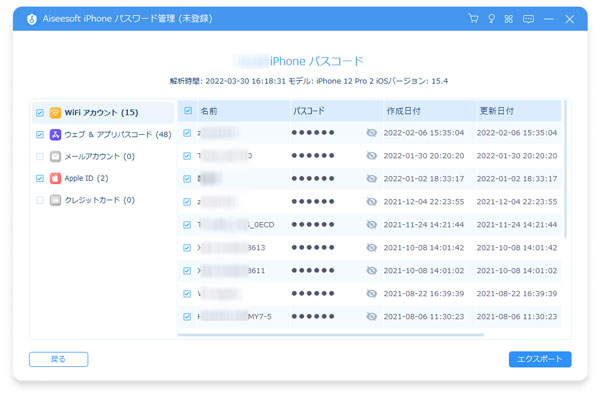The image size is (600, 393).
Task: Uncheck the row ending in 3611
Action: pos(187,271)
